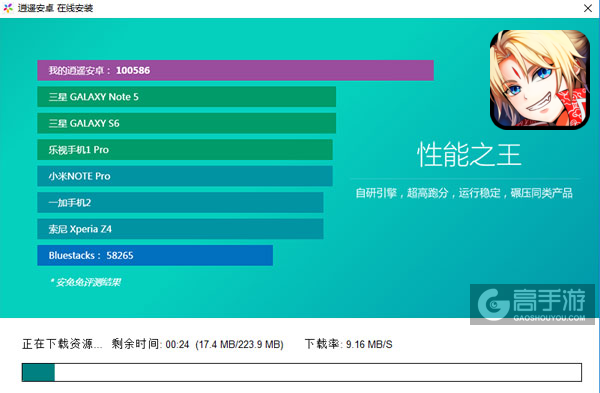Click the 自研引擎 description line

click(464, 193)
